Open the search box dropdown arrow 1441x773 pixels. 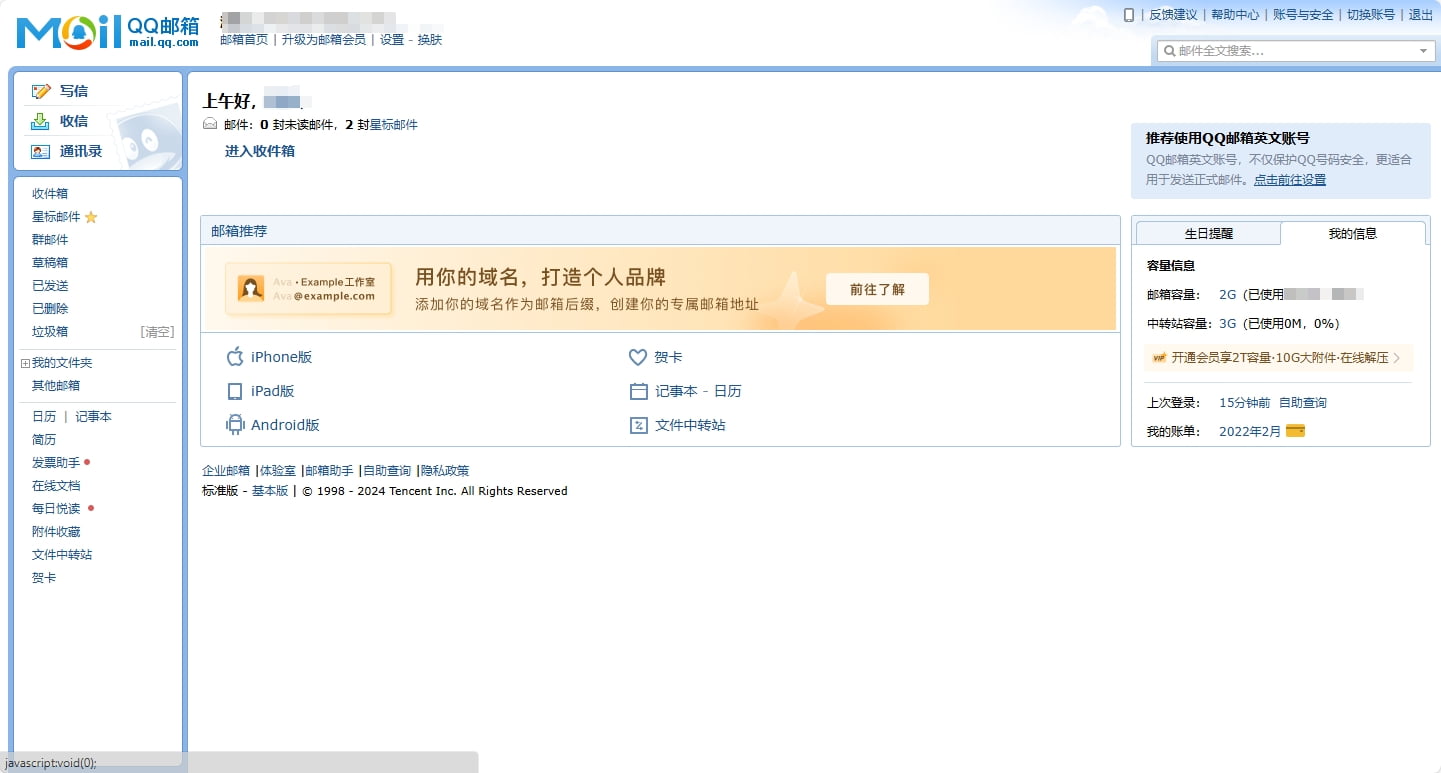point(1423,51)
